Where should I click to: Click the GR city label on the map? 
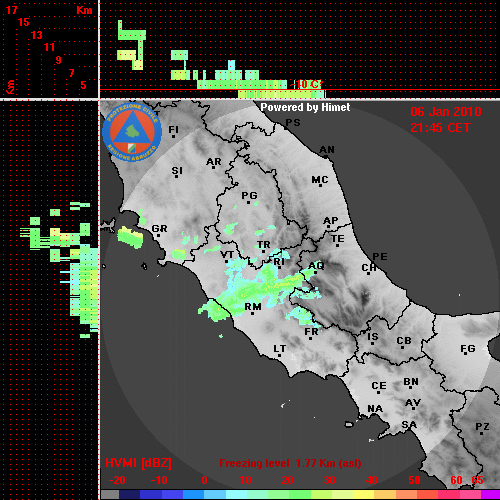point(159,229)
